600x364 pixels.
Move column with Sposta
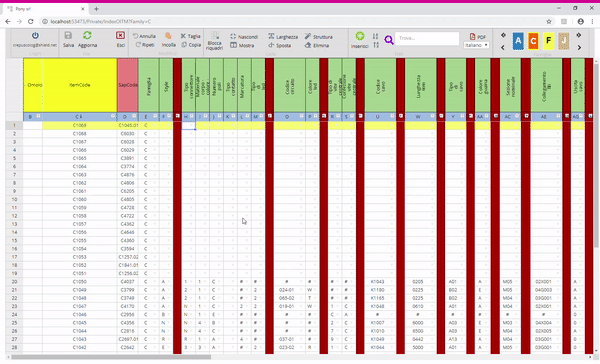[x=279, y=45]
